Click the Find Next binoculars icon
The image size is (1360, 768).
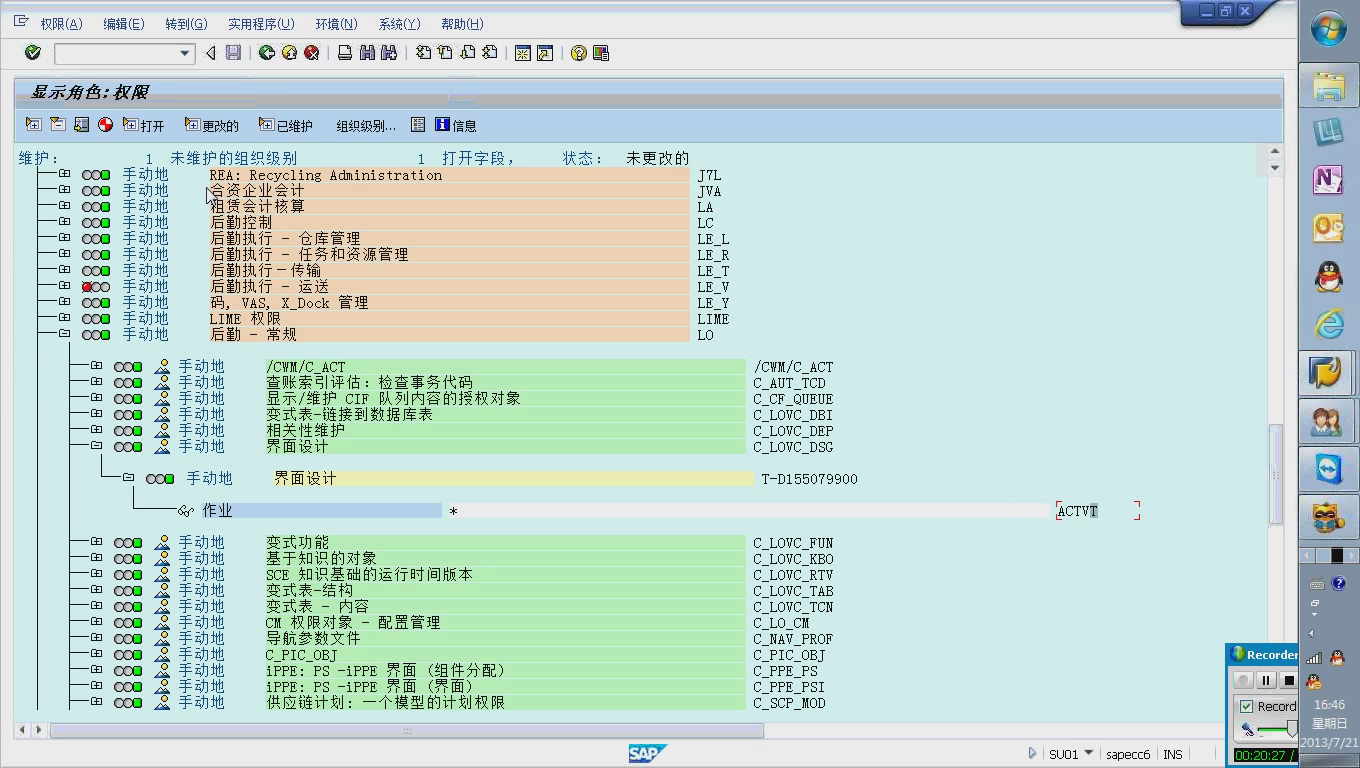pyautogui.click(x=389, y=53)
